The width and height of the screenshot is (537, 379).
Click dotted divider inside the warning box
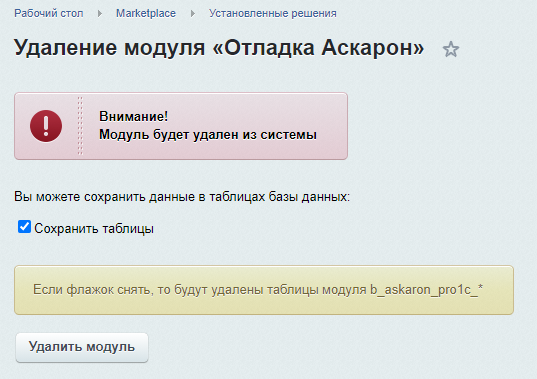coord(80,126)
